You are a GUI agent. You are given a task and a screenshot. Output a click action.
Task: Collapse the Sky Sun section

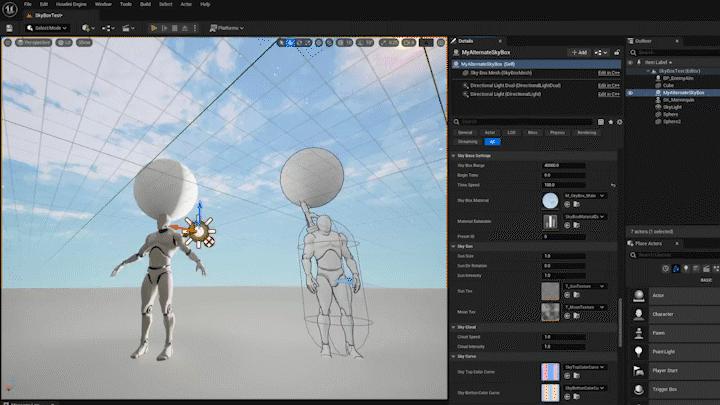tap(457, 246)
